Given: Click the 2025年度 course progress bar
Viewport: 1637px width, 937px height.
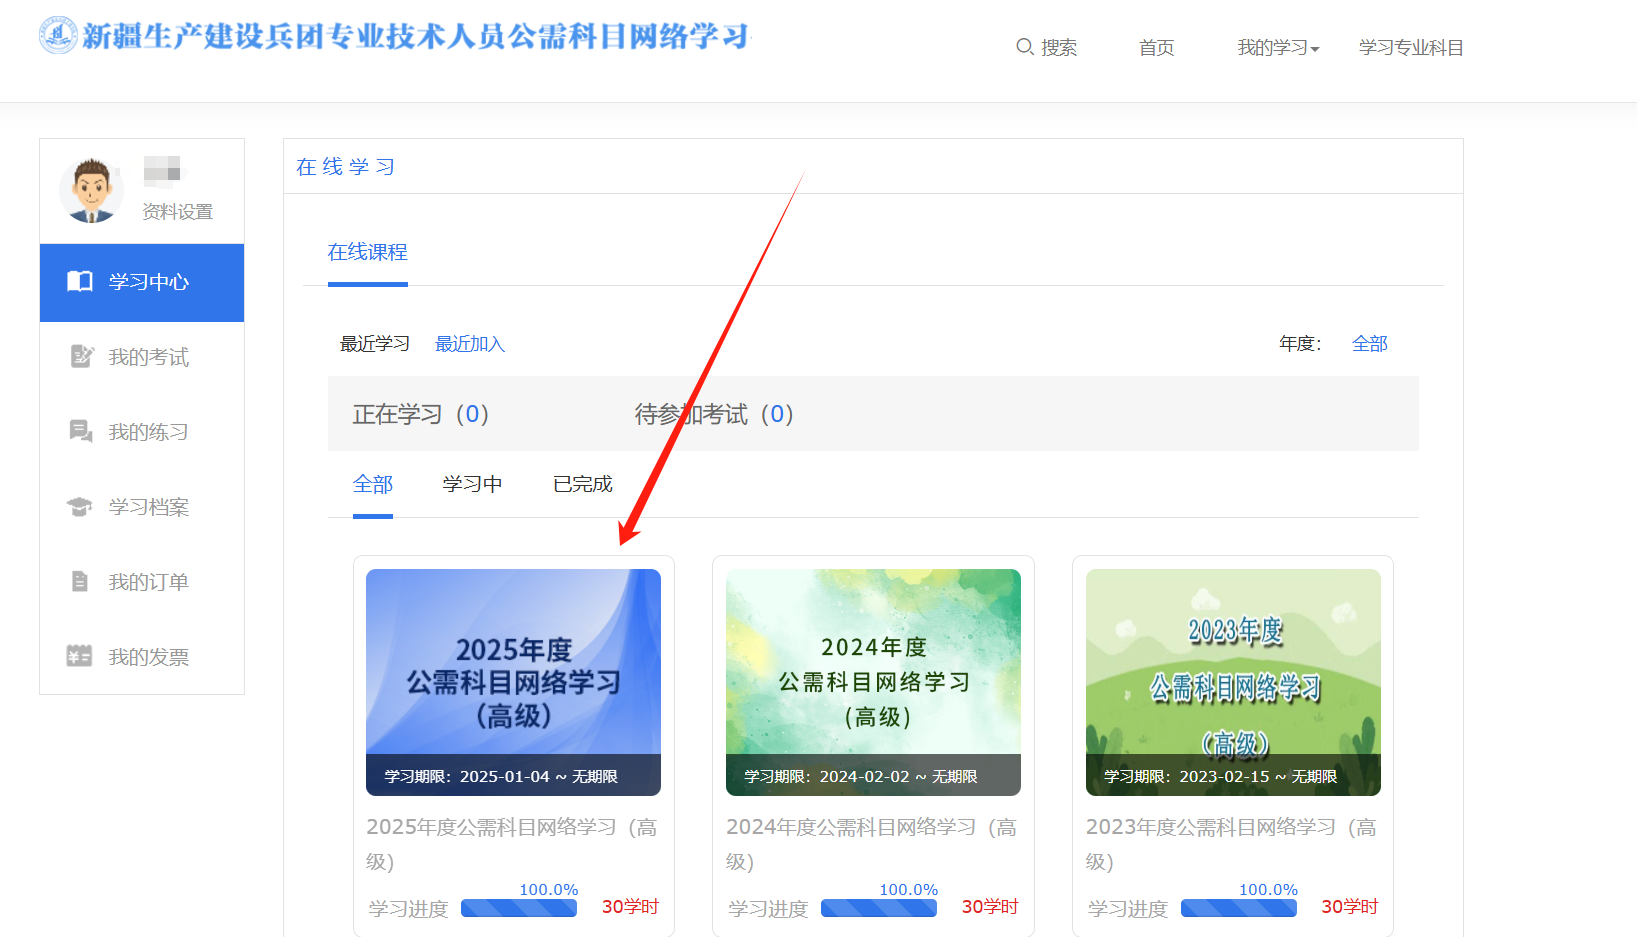Looking at the screenshot, I should coord(518,908).
